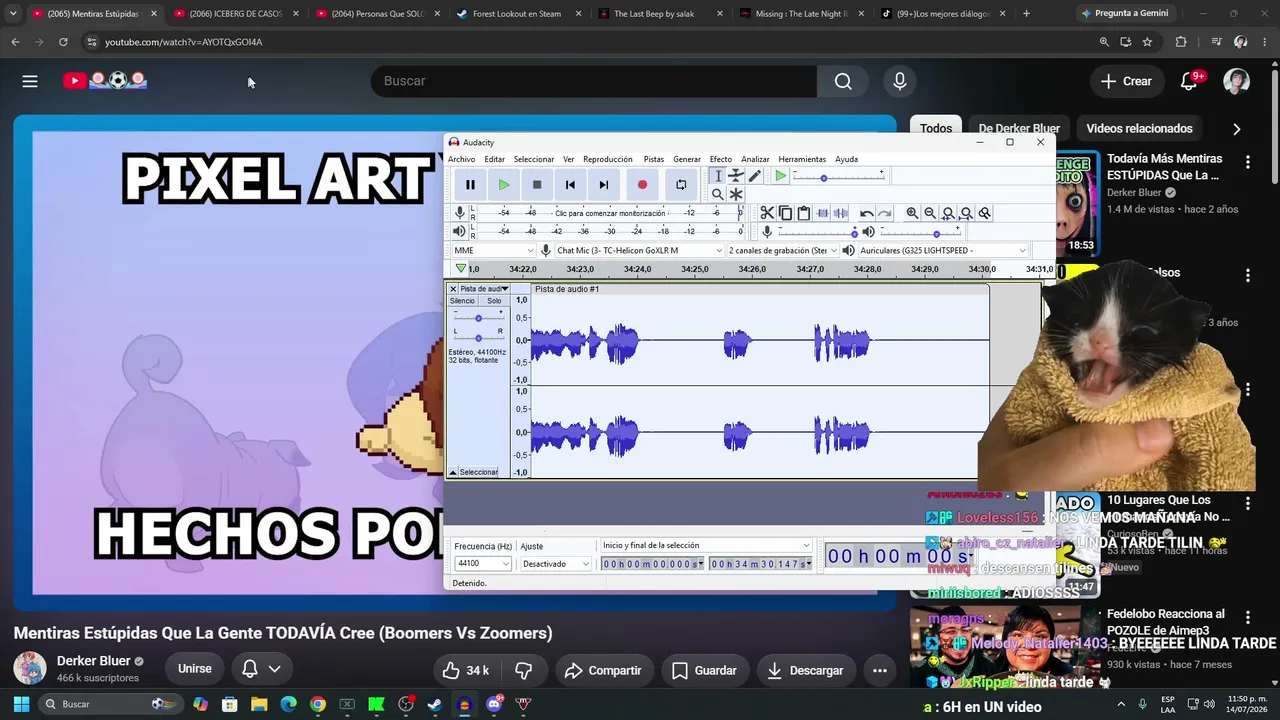Open the Herramientas menu
This screenshot has width=1280, height=720.
802,159
